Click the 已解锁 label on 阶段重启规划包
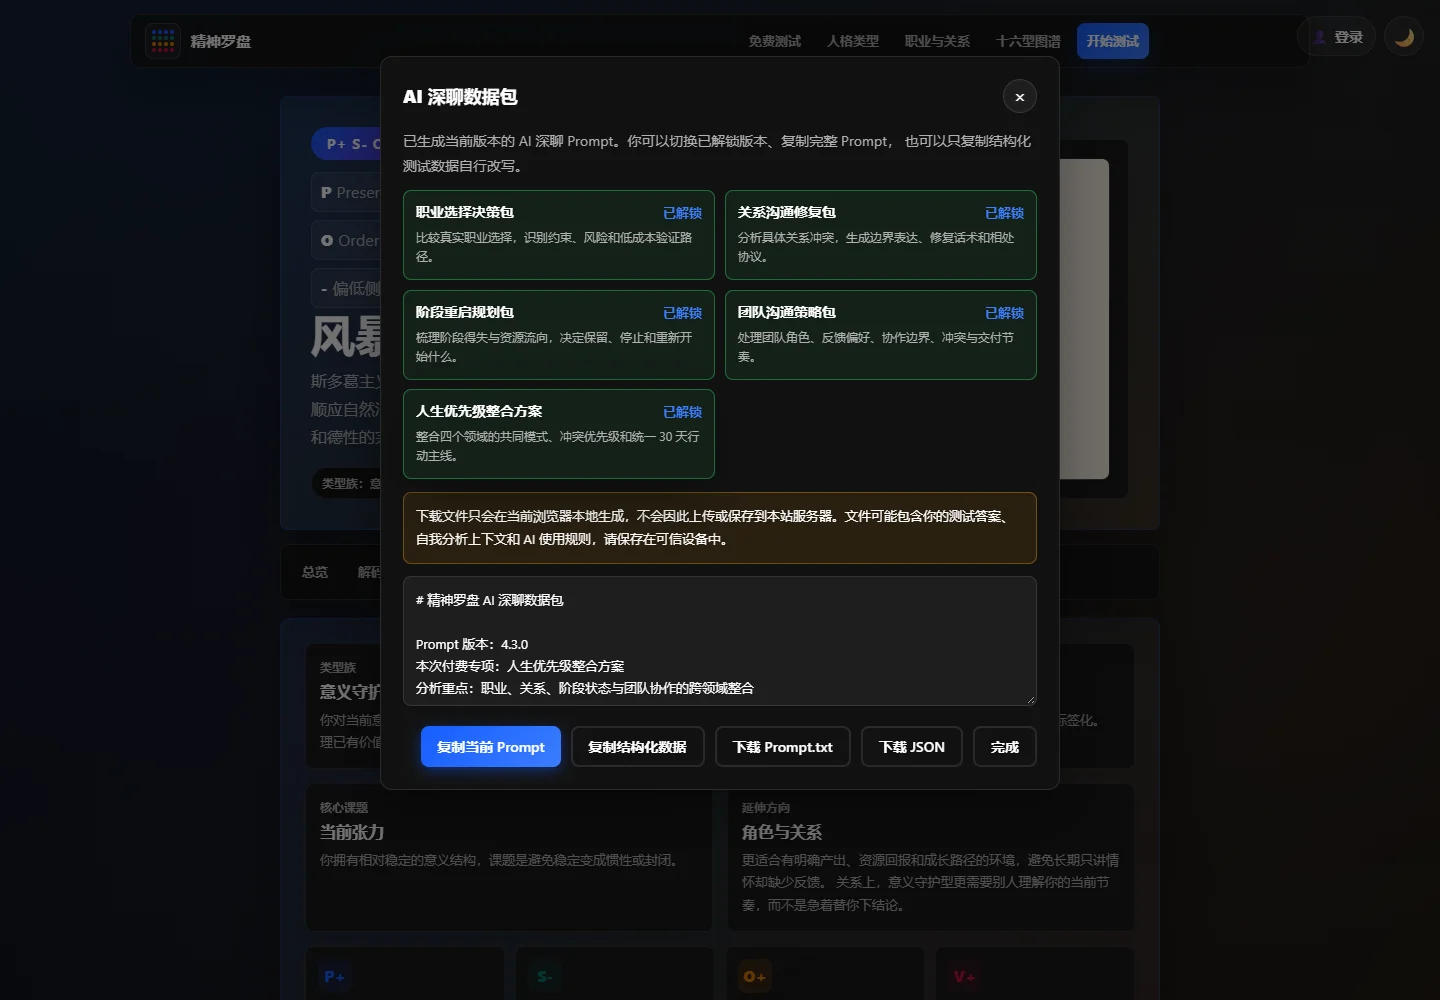1440x1000 pixels. 683,313
